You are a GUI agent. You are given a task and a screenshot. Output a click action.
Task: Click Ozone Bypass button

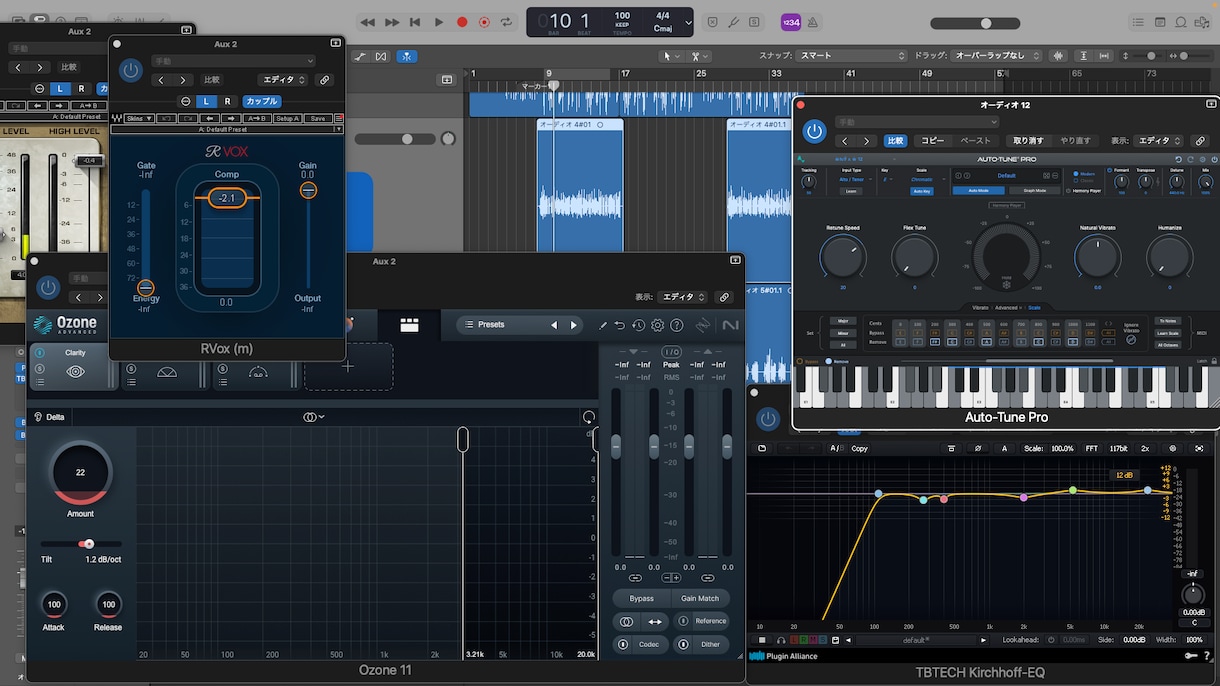641,598
